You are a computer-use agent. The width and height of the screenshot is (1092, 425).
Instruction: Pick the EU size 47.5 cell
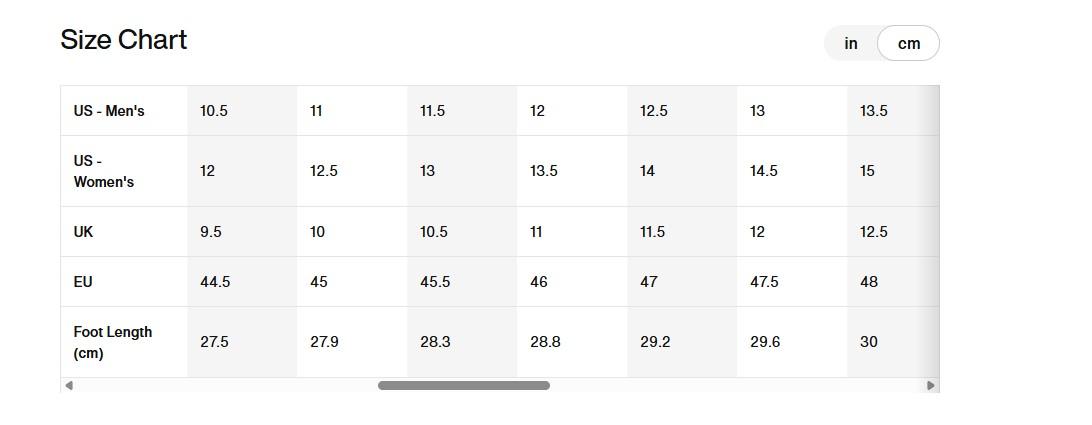click(764, 282)
